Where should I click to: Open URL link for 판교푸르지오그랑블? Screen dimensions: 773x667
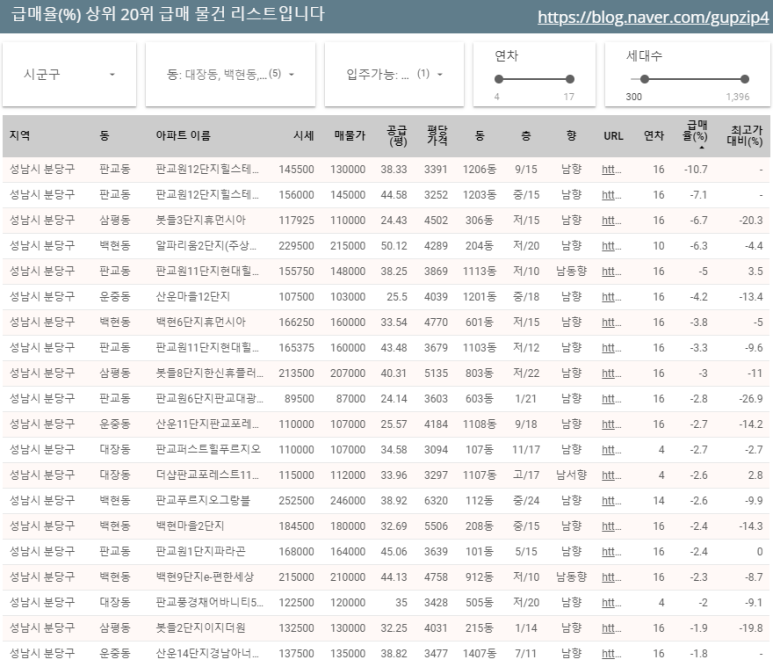point(611,501)
